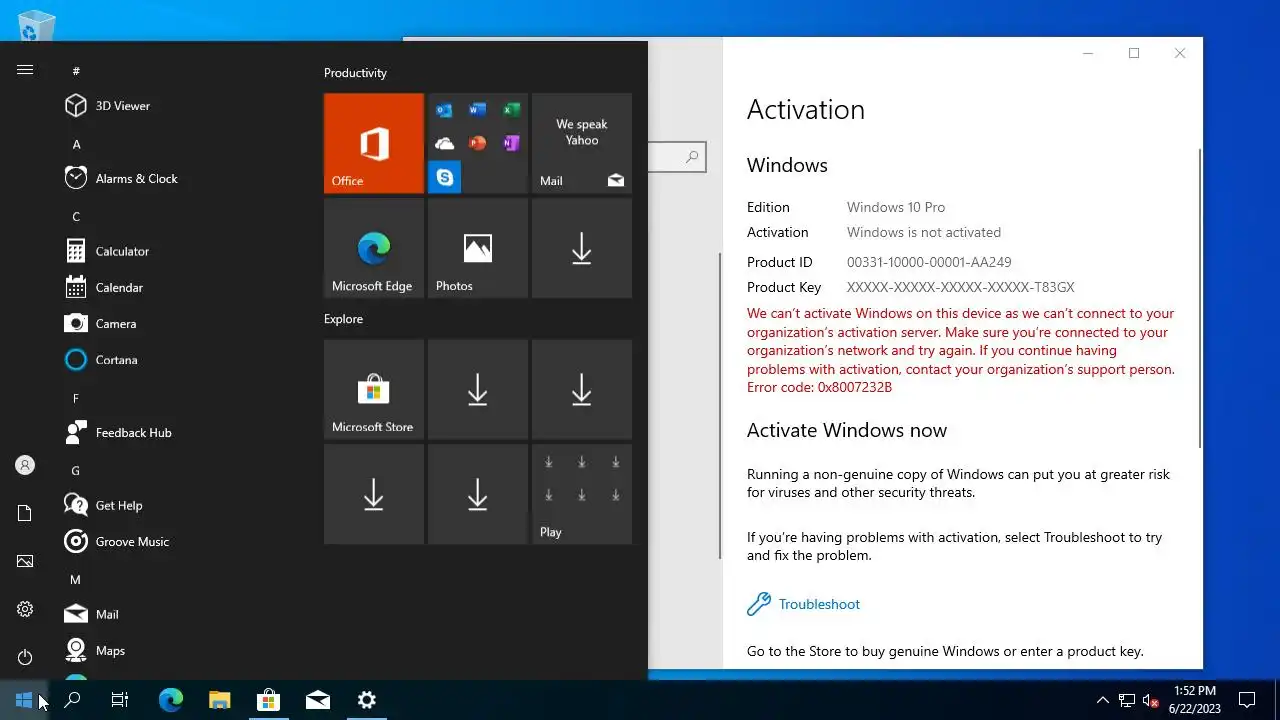Open taskbar Search
Screen dimensions: 1280x720
point(72,700)
